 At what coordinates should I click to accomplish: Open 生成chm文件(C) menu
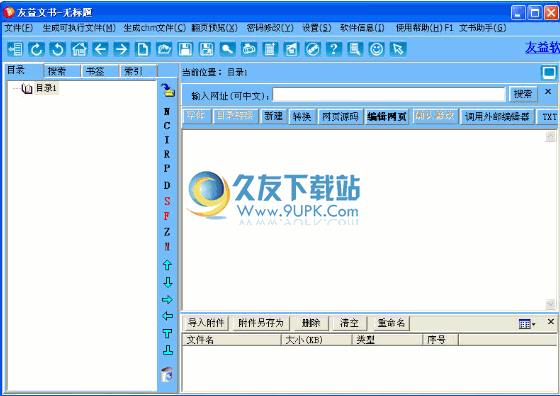coord(154,28)
